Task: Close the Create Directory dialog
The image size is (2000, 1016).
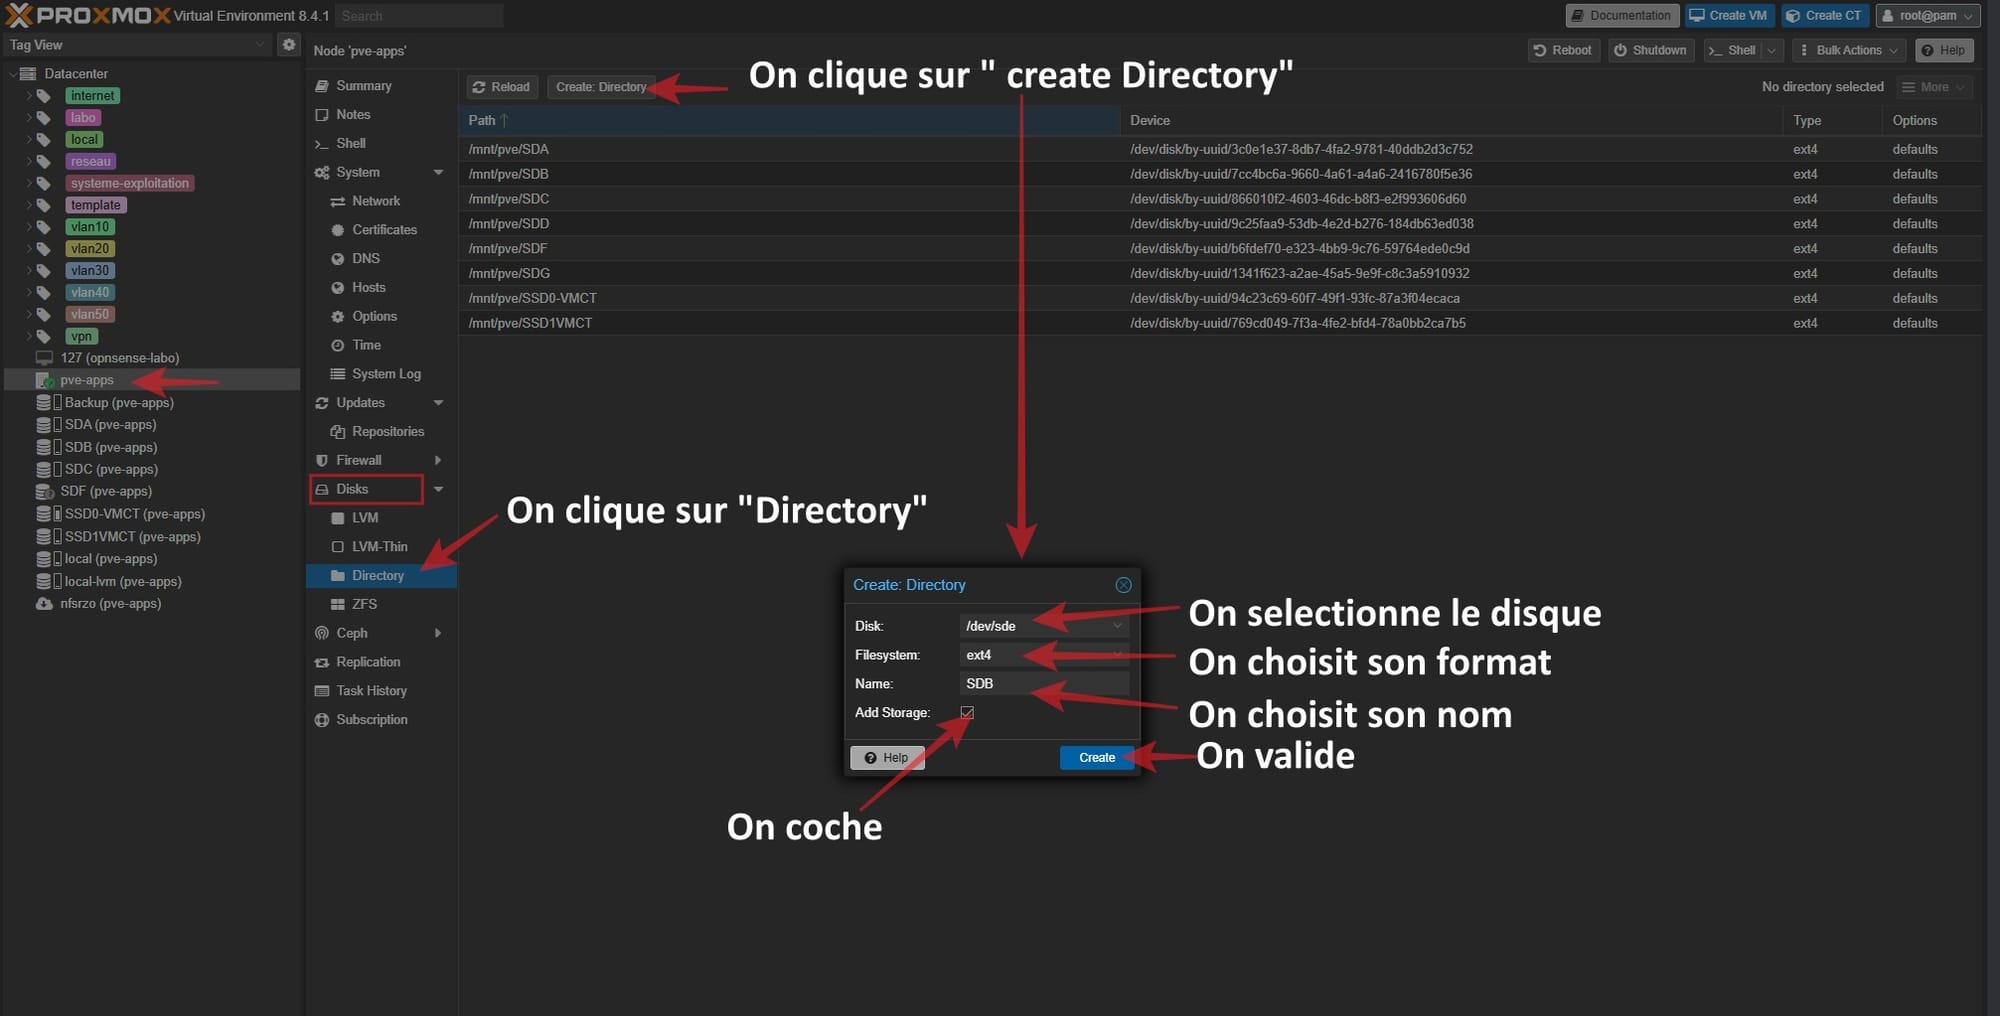Action: pyautogui.click(x=1123, y=585)
